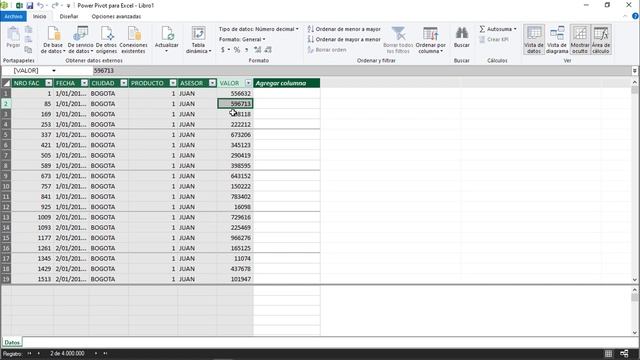Switch to Vista de datos

click(x=534, y=40)
